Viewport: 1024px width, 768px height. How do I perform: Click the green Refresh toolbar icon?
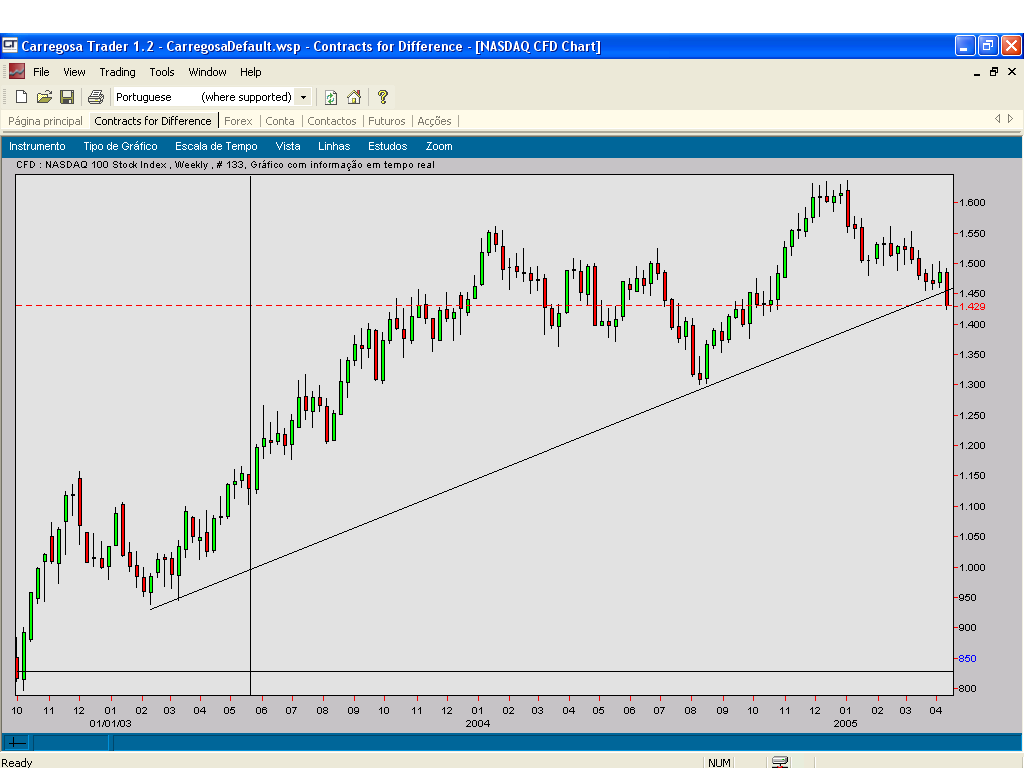pos(331,97)
